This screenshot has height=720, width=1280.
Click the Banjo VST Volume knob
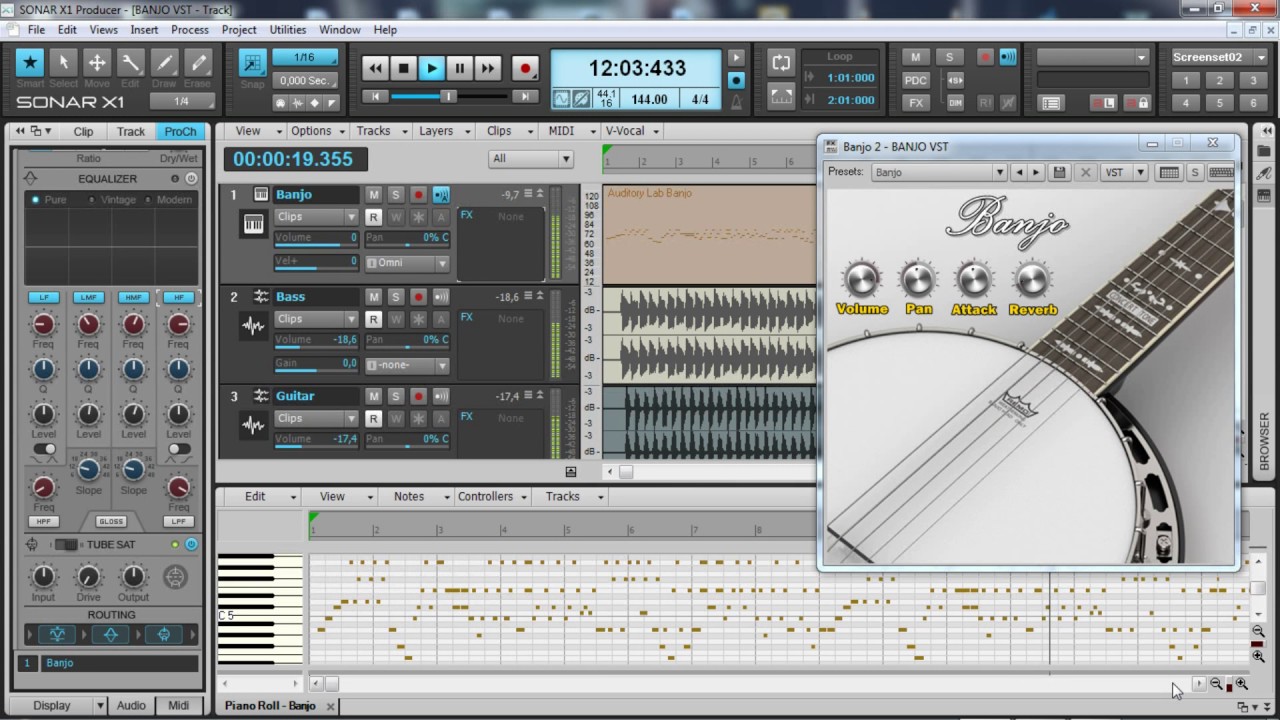click(862, 281)
